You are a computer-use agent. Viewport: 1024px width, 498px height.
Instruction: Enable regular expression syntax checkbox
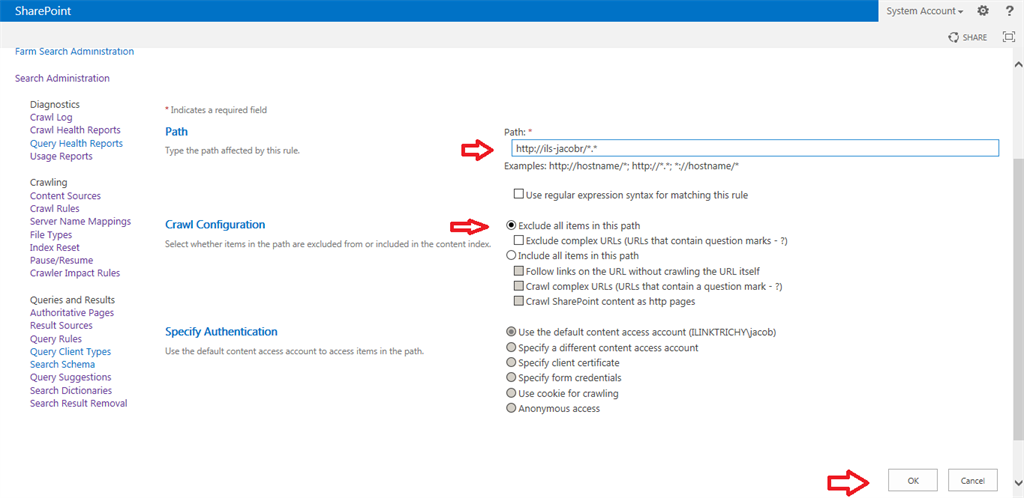click(519, 194)
